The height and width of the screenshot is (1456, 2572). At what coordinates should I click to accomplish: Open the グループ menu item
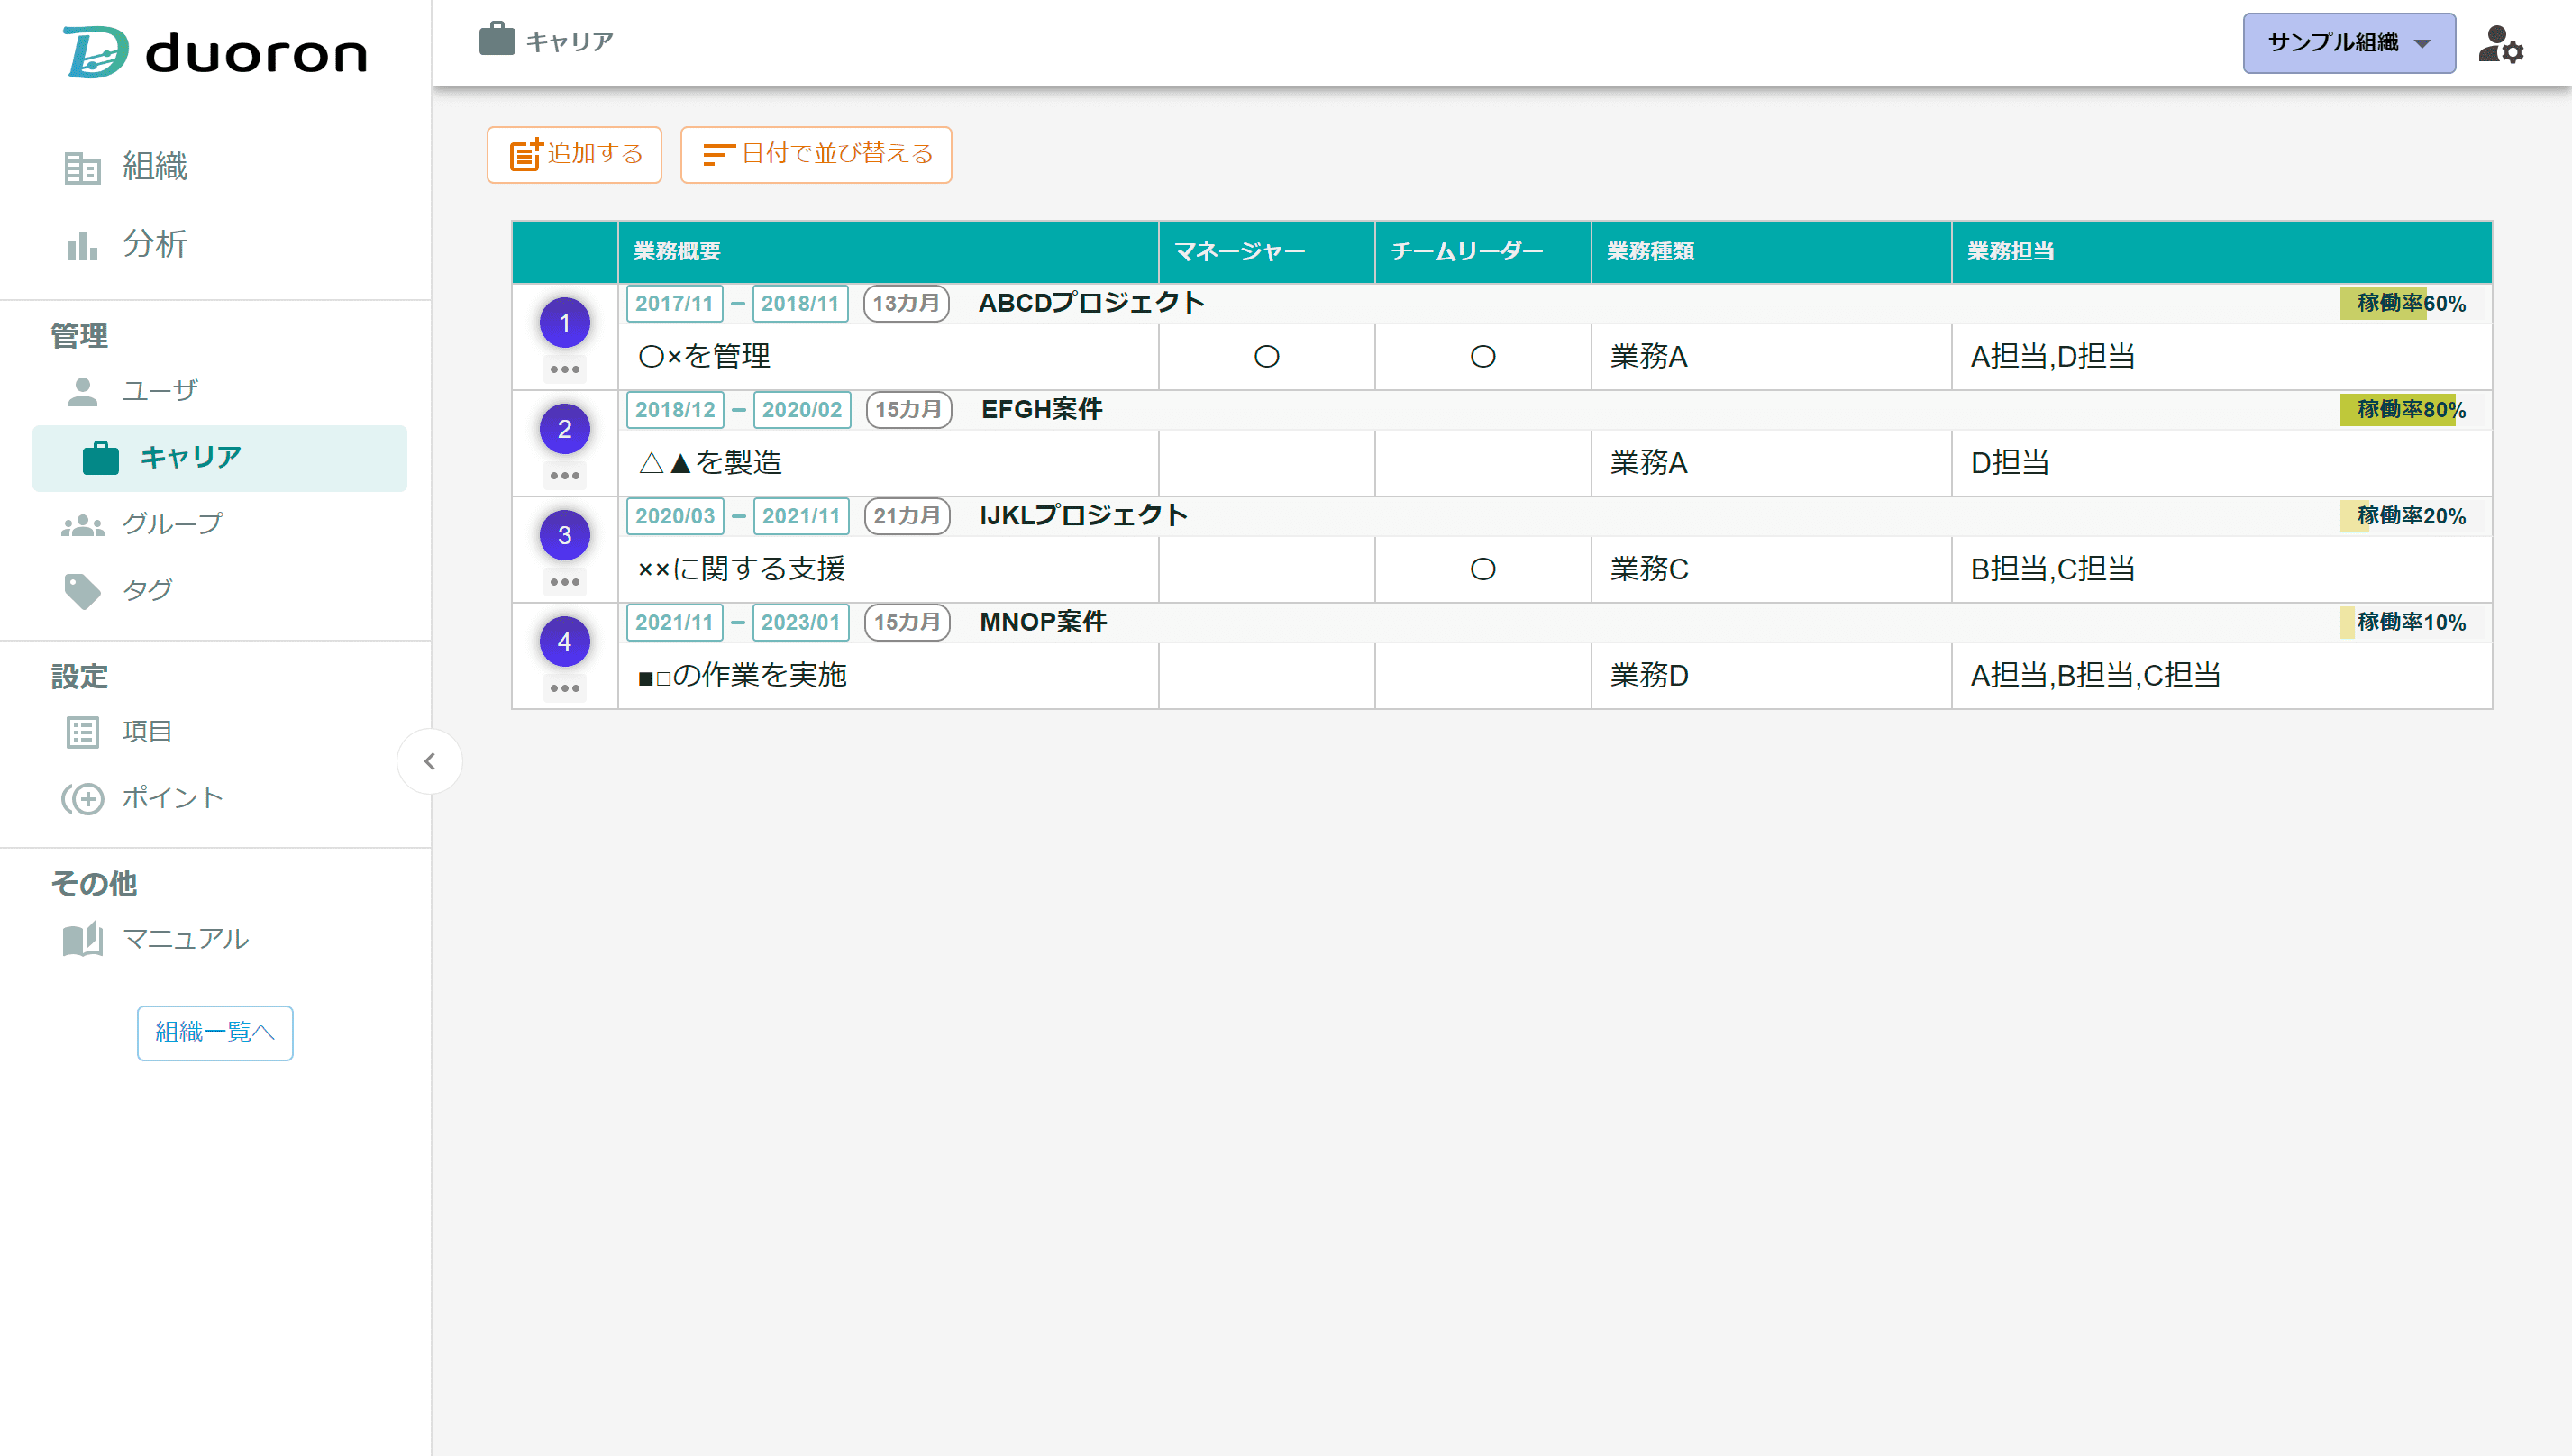pos(172,524)
